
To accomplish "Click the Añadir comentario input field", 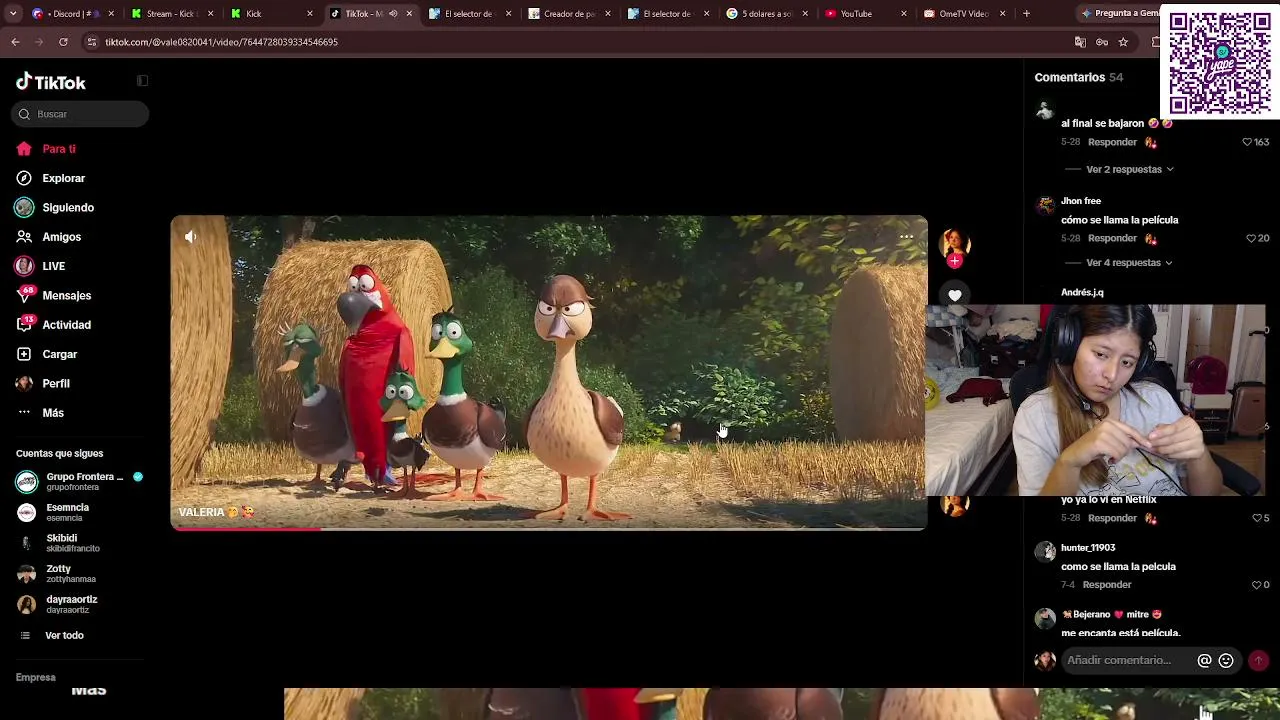I will pos(1130,660).
